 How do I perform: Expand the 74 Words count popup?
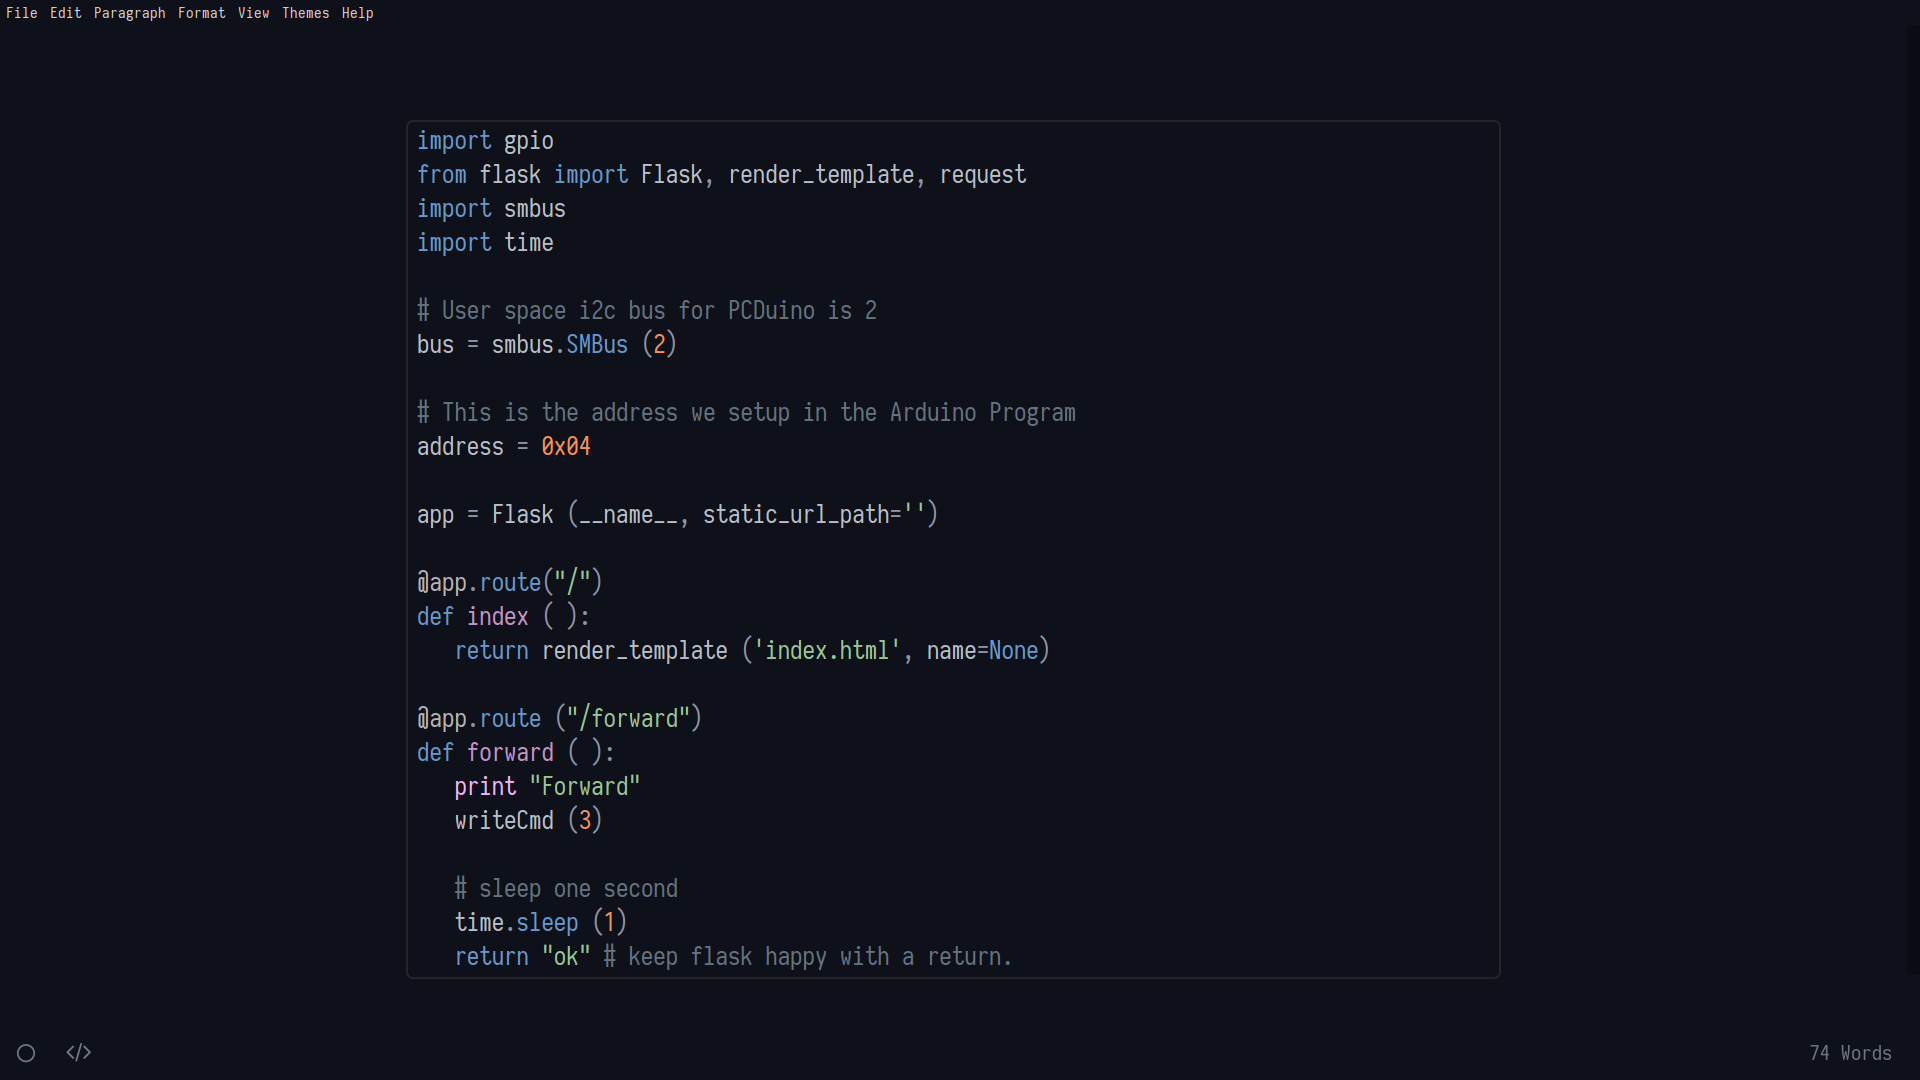click(1850, 1053)
